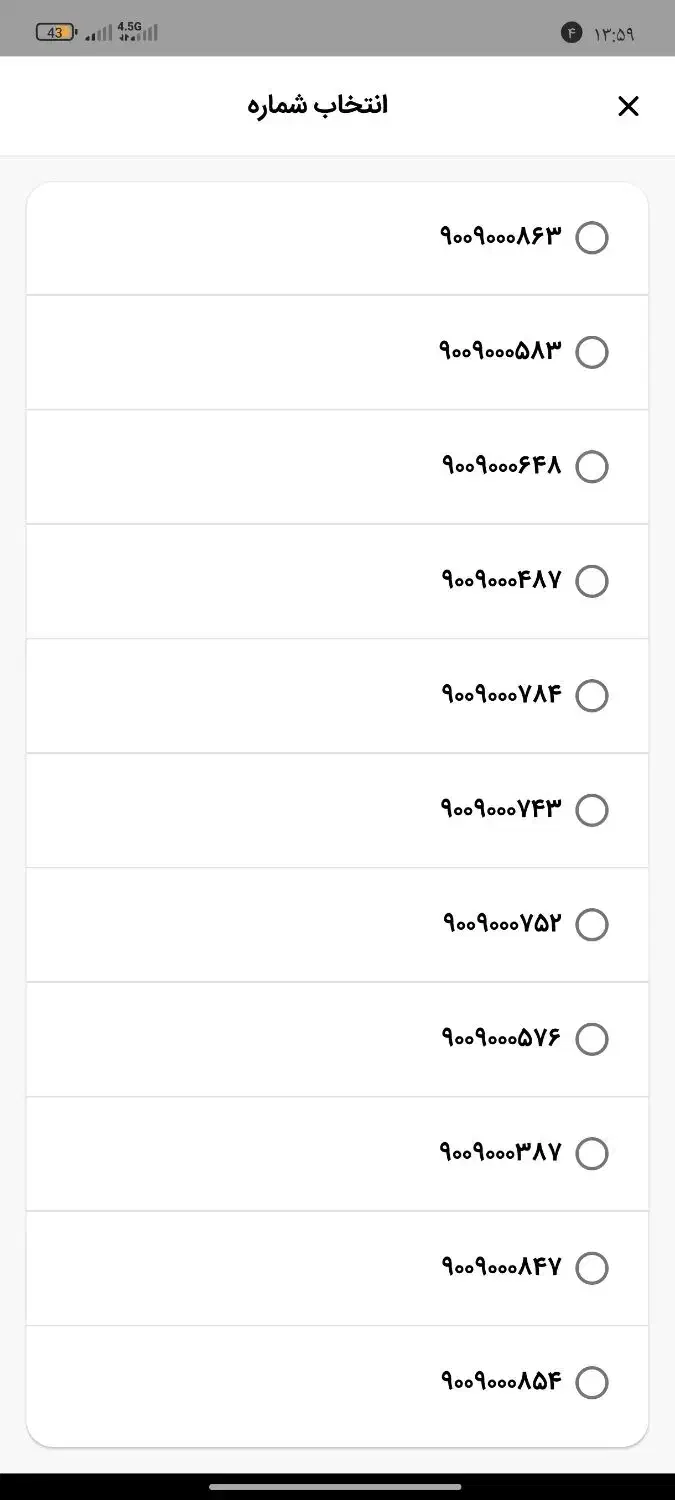Select the radio button for number ۹۰۰۹۰۰۰۷۴۳
Viewport: 675px width, 1500px height.
[592, 810]
